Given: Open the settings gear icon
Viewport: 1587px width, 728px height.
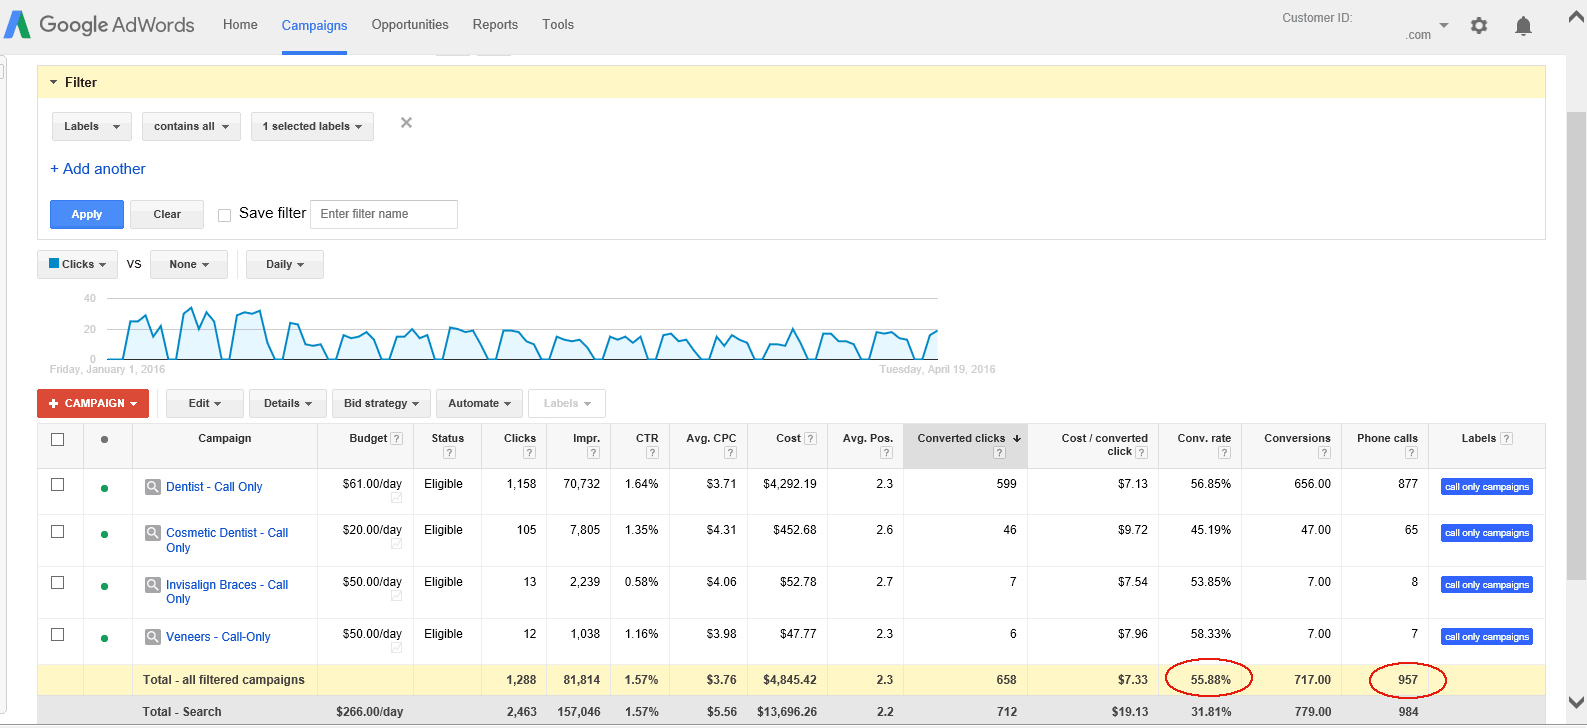Looking at the screenshot, I should coord(1479,26).
